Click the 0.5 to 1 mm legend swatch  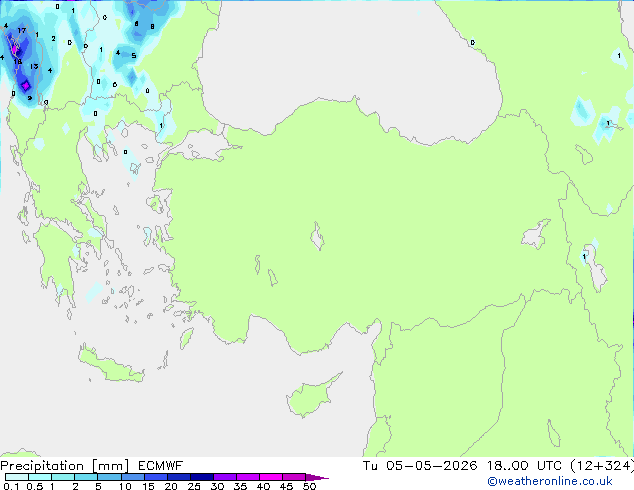tap(40, 477)
